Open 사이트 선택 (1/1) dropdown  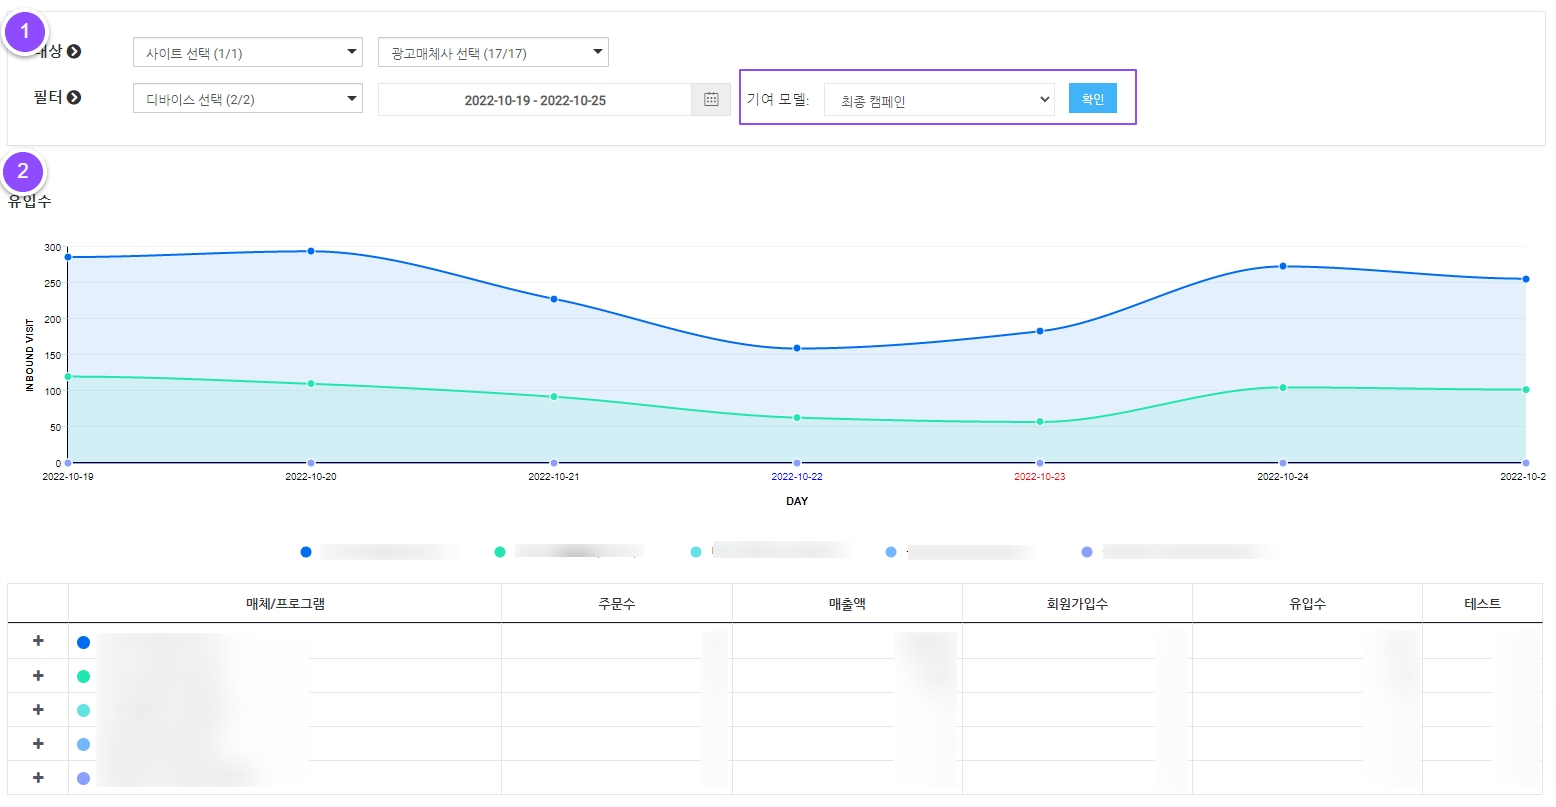(247, 53)
